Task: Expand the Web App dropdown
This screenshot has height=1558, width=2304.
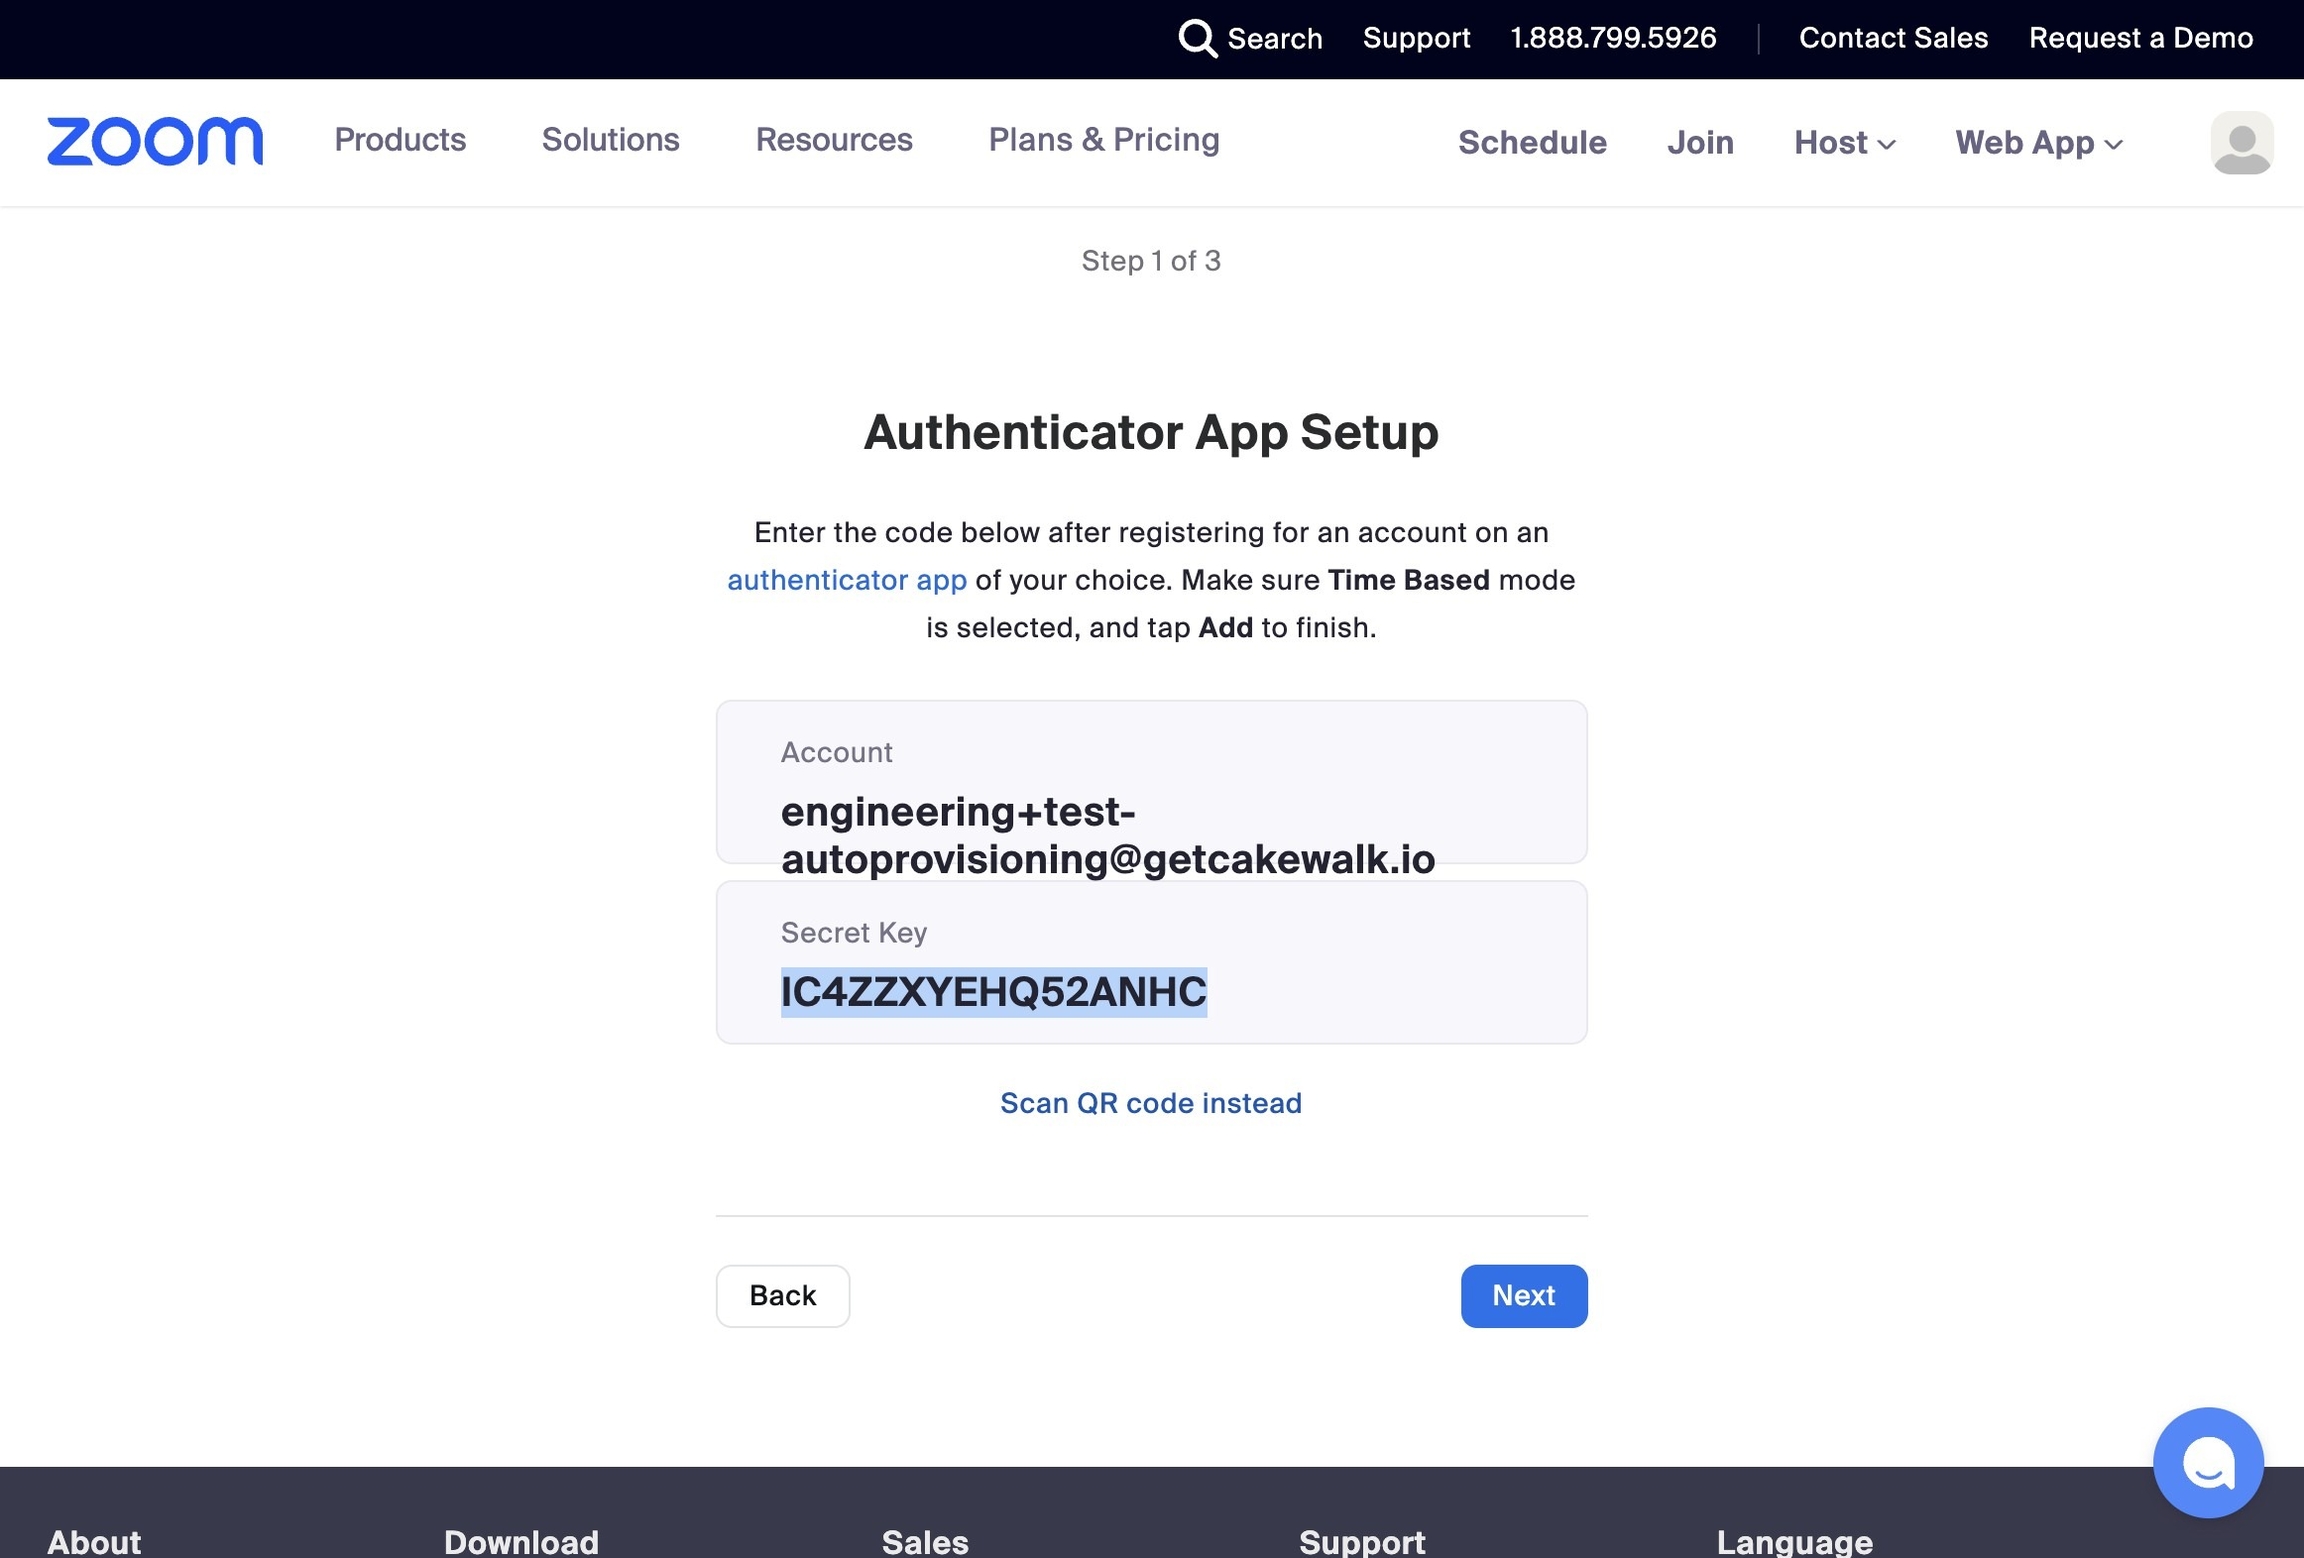Action: coord(2038,143)
